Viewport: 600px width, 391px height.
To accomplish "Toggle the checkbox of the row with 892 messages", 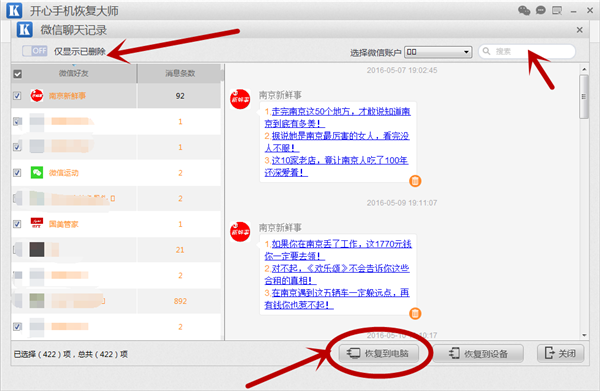I will 17,301.
